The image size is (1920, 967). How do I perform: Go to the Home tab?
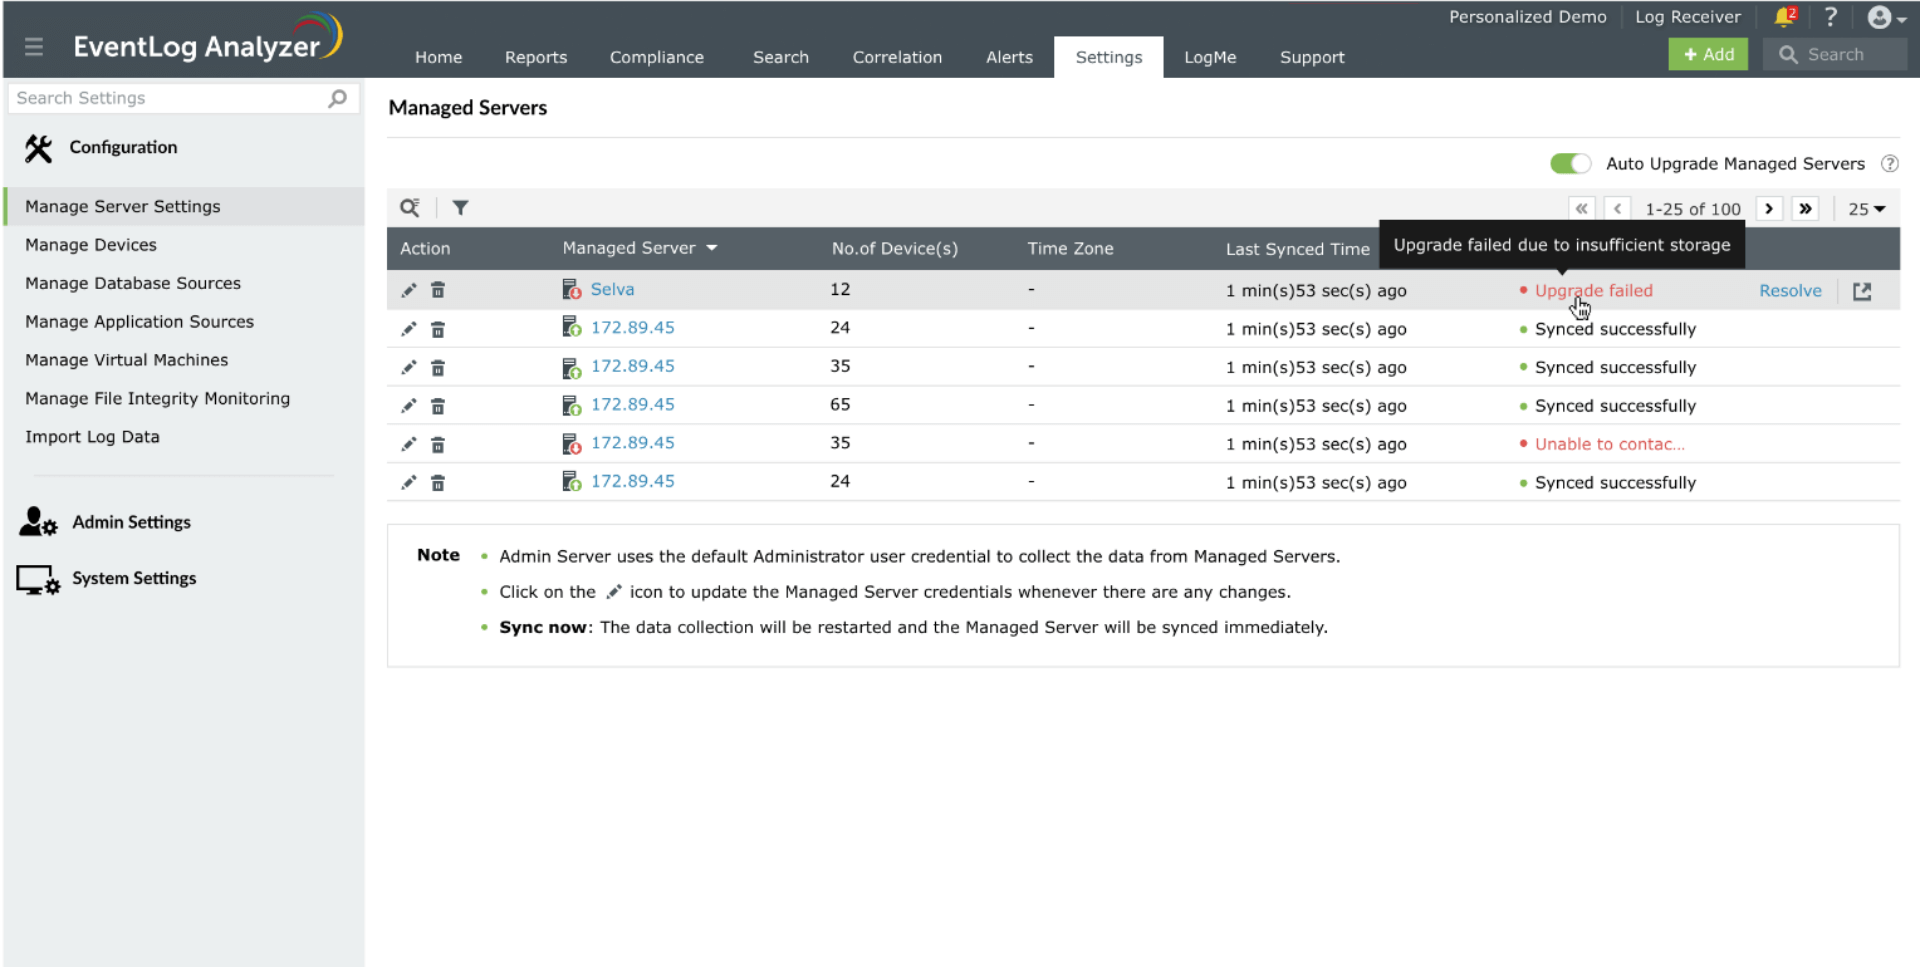pyautogui.click(x=438, y=57)
